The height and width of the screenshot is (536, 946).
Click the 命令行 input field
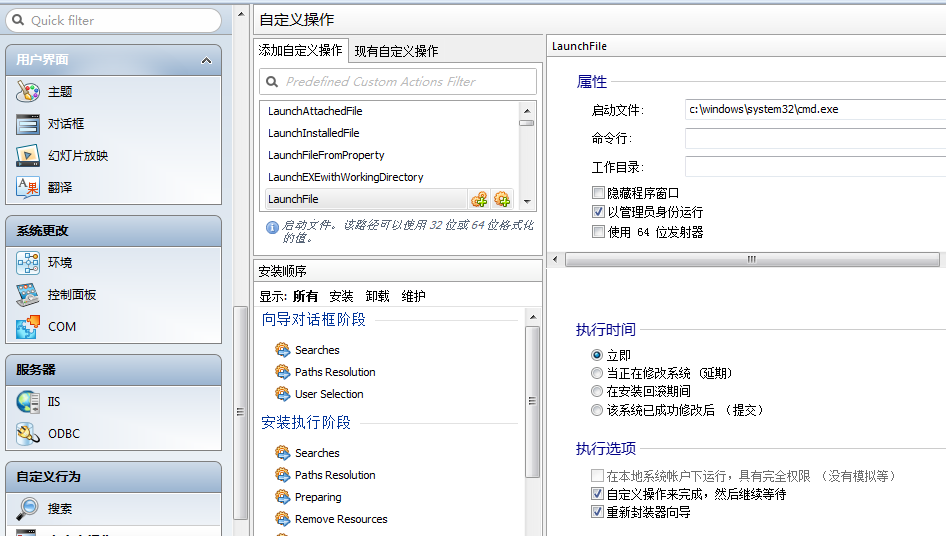pos(814,138)
